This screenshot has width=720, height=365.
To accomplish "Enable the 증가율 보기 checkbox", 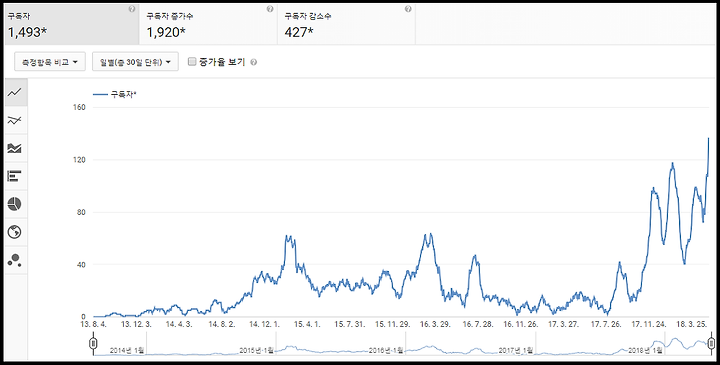I will coord(192,62).
